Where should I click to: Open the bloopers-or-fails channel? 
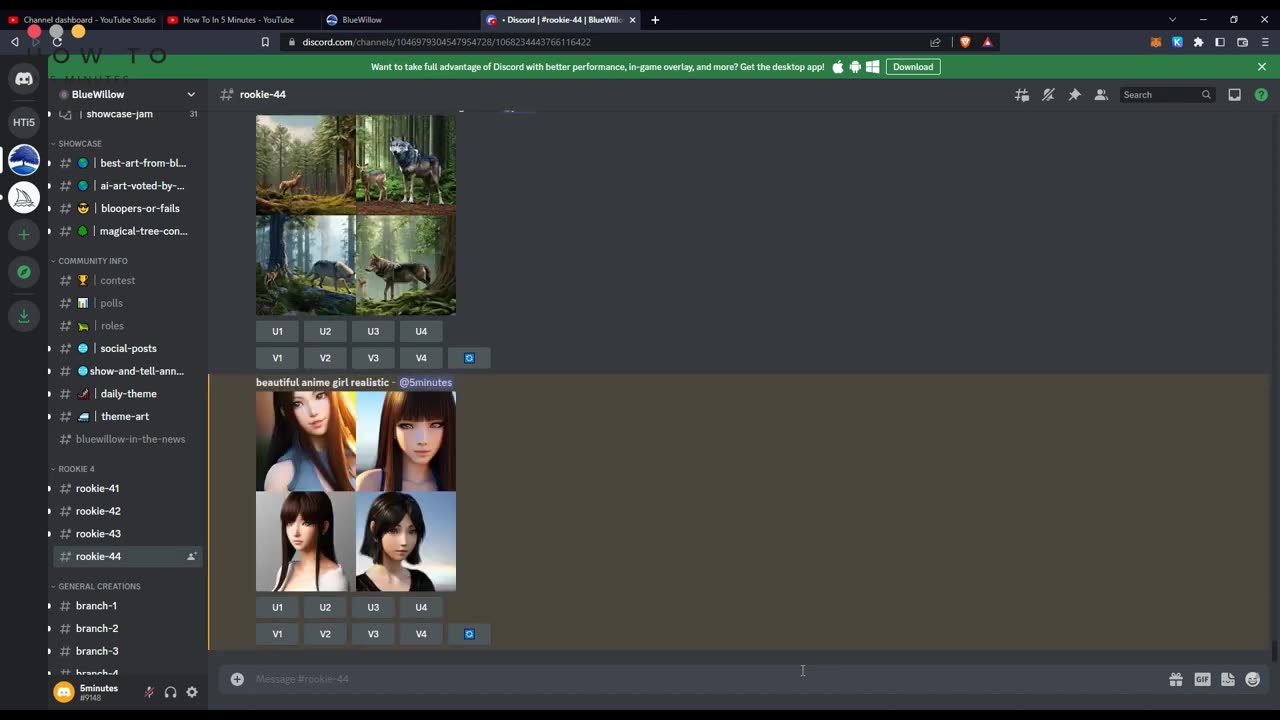coord(126,209)
